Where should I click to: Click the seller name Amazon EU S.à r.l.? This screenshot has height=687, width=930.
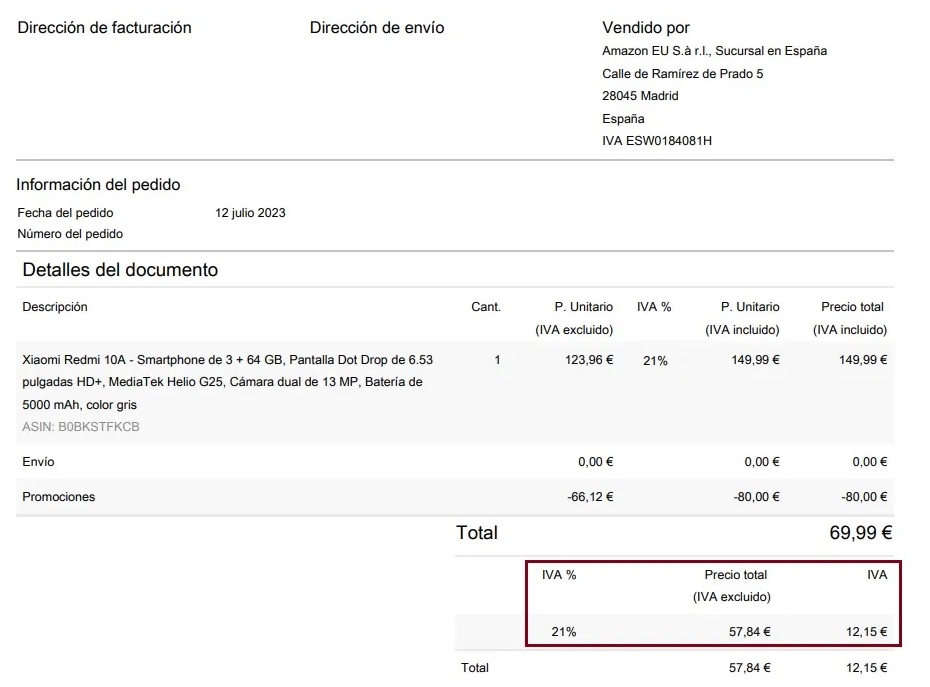tap(714, 51)
